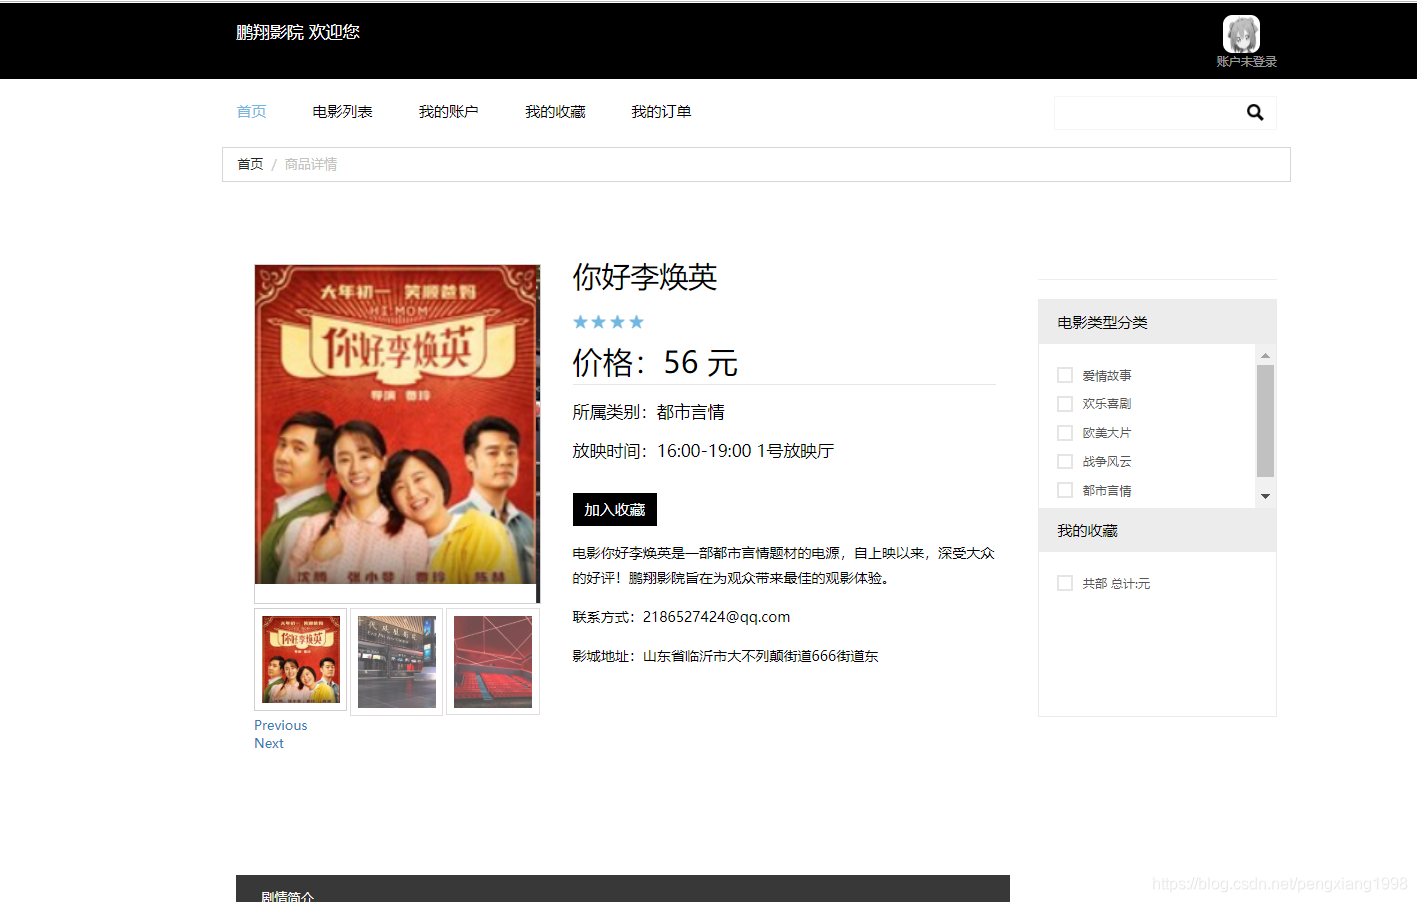The width and height of the screenshot is (1417, 902).
Task: Check the 爱情故事 category box
Action: click(1065, 375)
